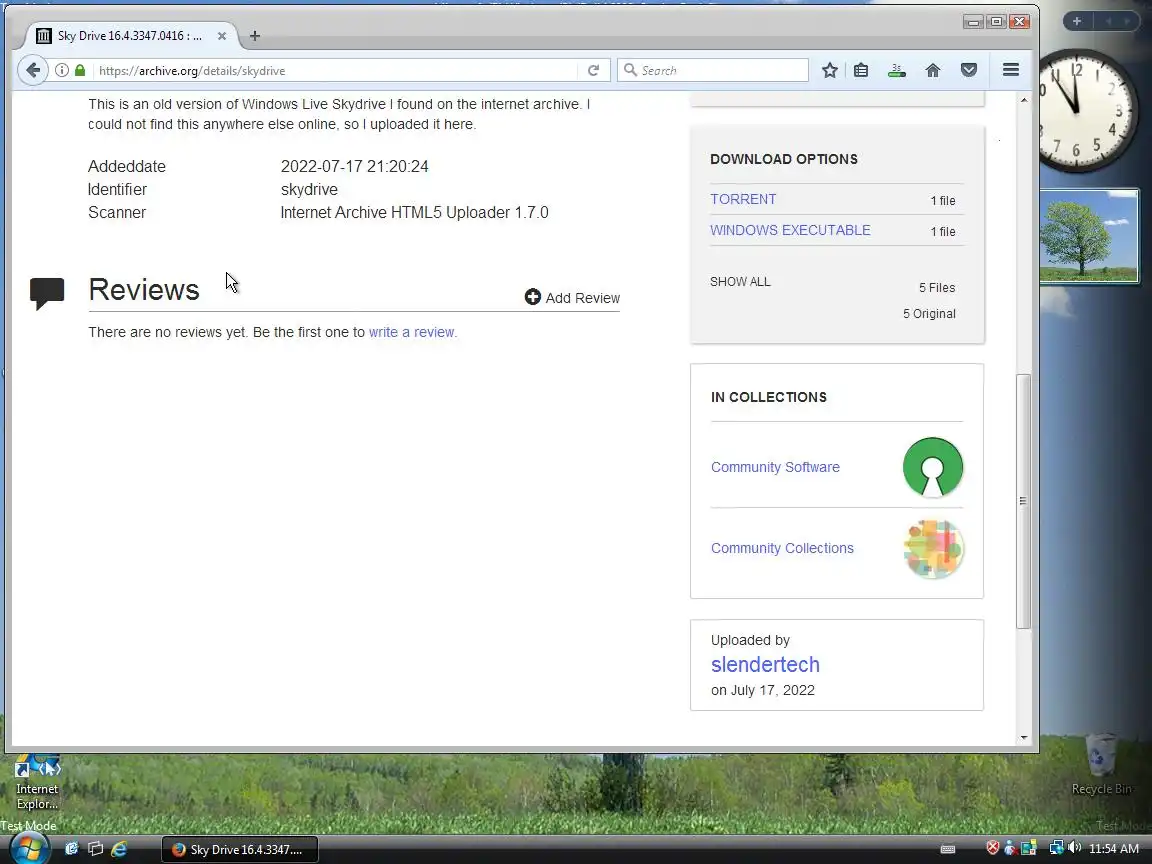Select the Internet Explorer desktop shortcut

coord(37,781)
